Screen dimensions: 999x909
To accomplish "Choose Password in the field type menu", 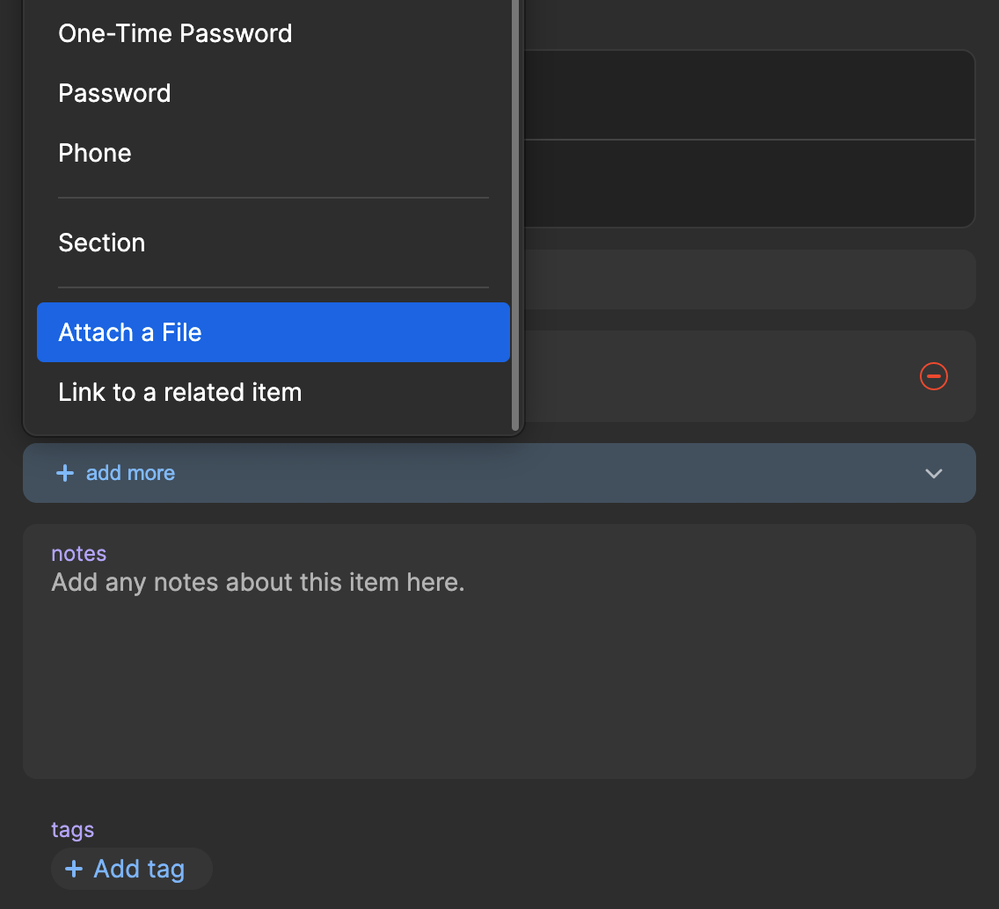I will (114, 93).
